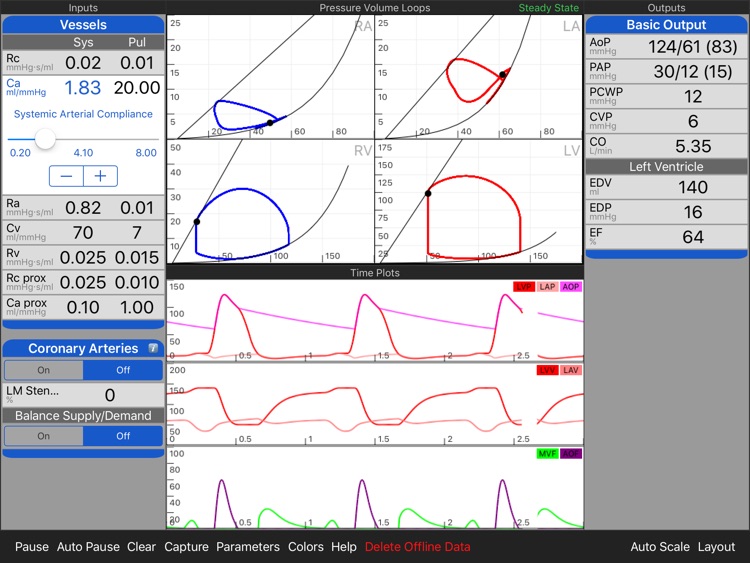Image resolution: width=750 pixels, height=563 pixels.
Task: Click the AoP output row 124/61 (83)
Action: tap(666, 47)
